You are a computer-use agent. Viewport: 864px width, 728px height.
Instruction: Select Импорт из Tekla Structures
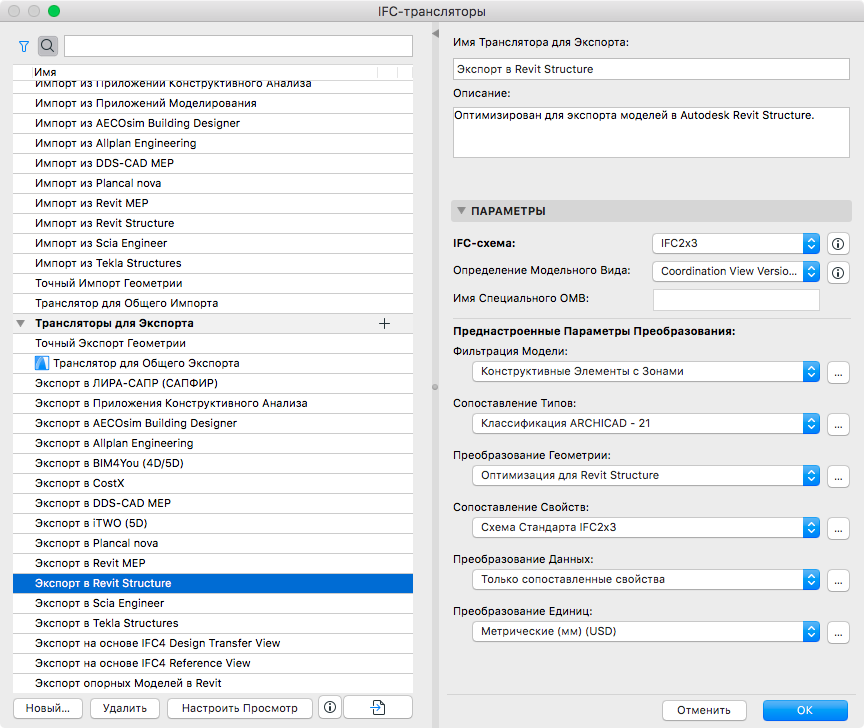click(213, 263)
